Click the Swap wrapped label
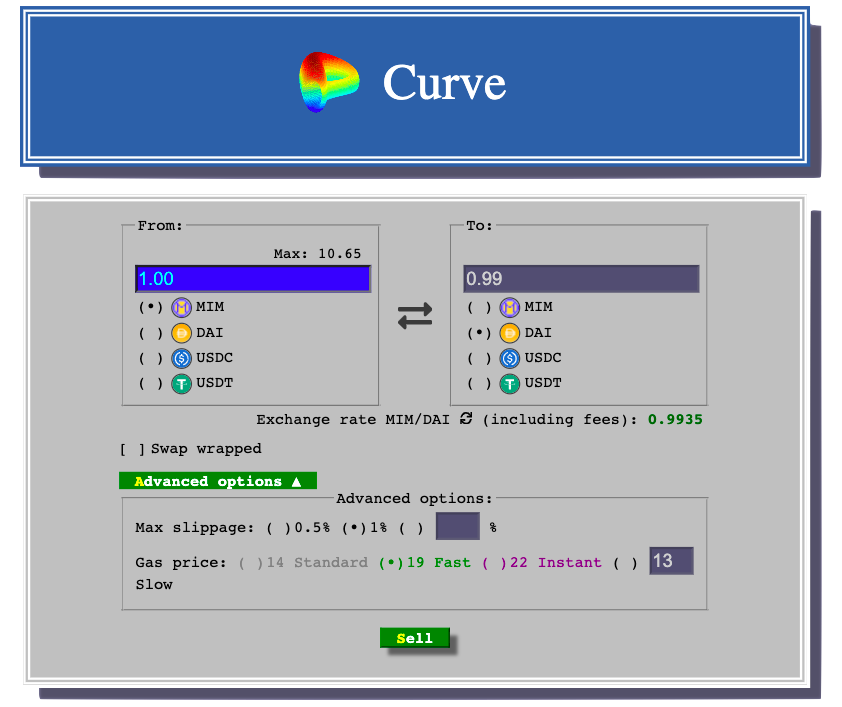Image resolution: width=842 pixels, height=707 pixels. click(x=206, y=449)
